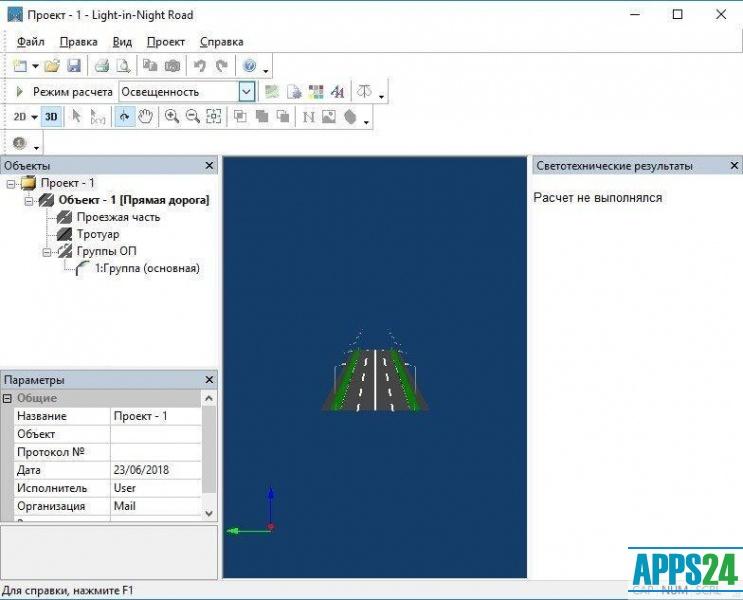
Task: Click the road model in 3D viewport
Action: click(x=375, y=379)
